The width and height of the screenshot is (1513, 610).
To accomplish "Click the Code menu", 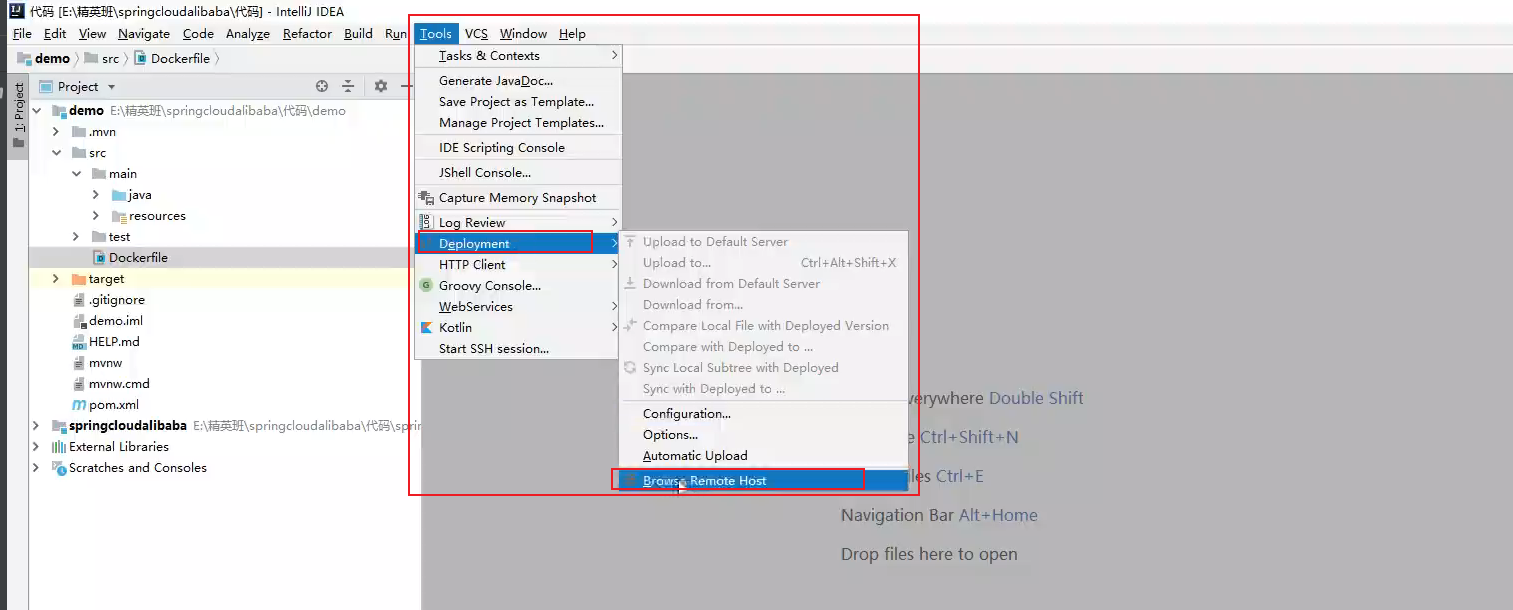I will pos(198,34).
